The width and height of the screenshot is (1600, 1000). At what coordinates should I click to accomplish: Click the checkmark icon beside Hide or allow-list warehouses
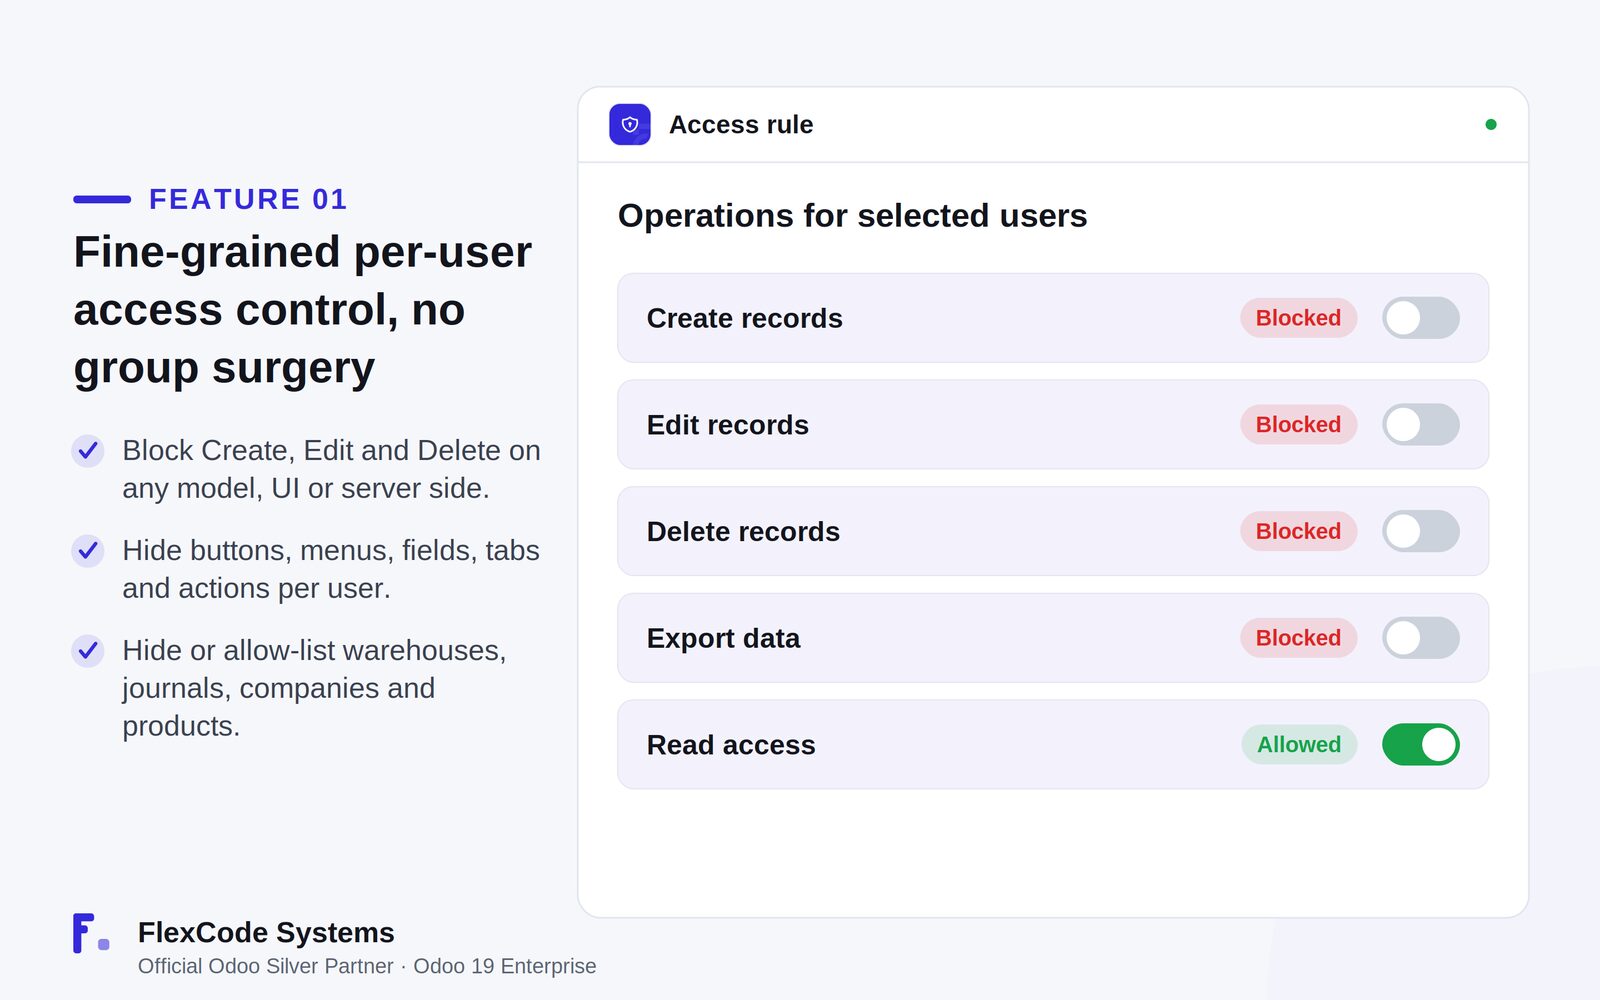(x=88, y=651)
